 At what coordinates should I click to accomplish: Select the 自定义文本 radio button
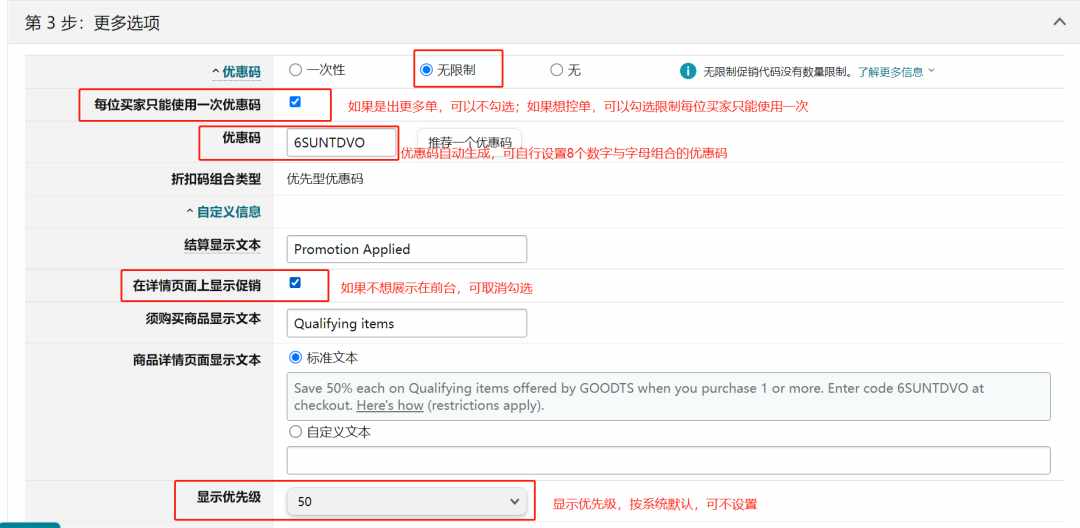[x=295, y=432]
